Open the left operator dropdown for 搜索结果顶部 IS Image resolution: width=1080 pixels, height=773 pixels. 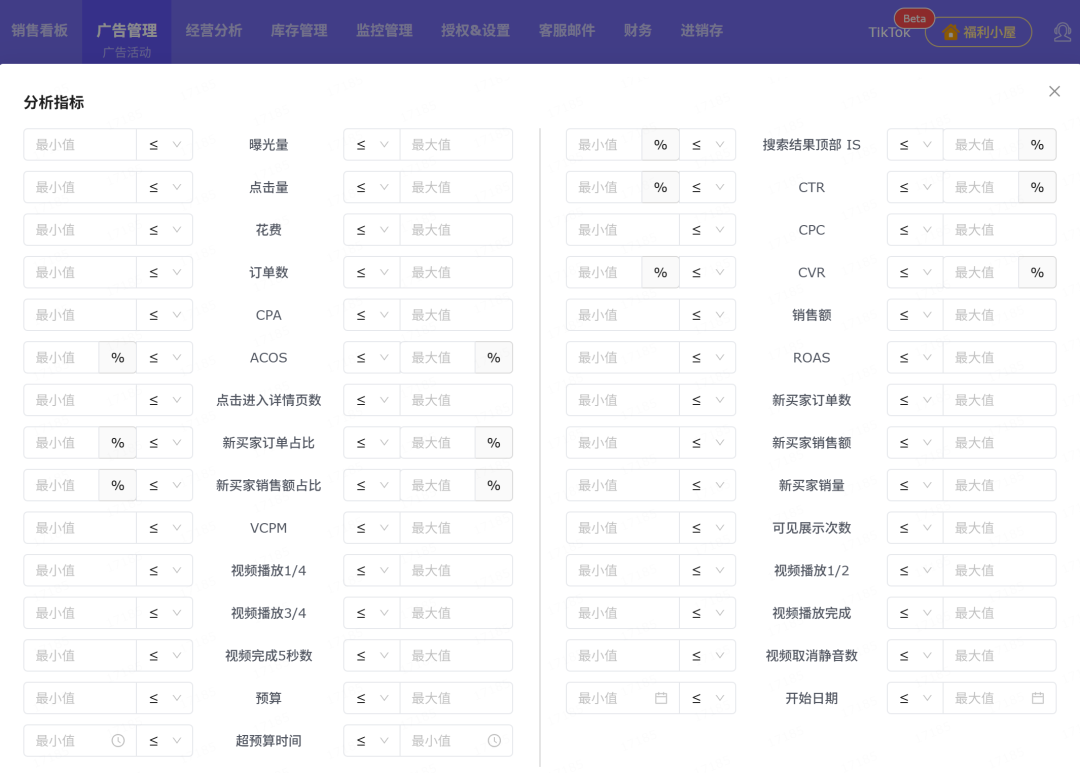point(707,145)
